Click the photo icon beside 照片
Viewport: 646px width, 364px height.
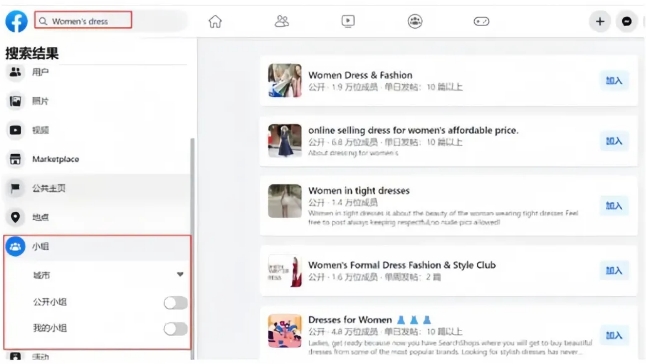click(15, 101)
